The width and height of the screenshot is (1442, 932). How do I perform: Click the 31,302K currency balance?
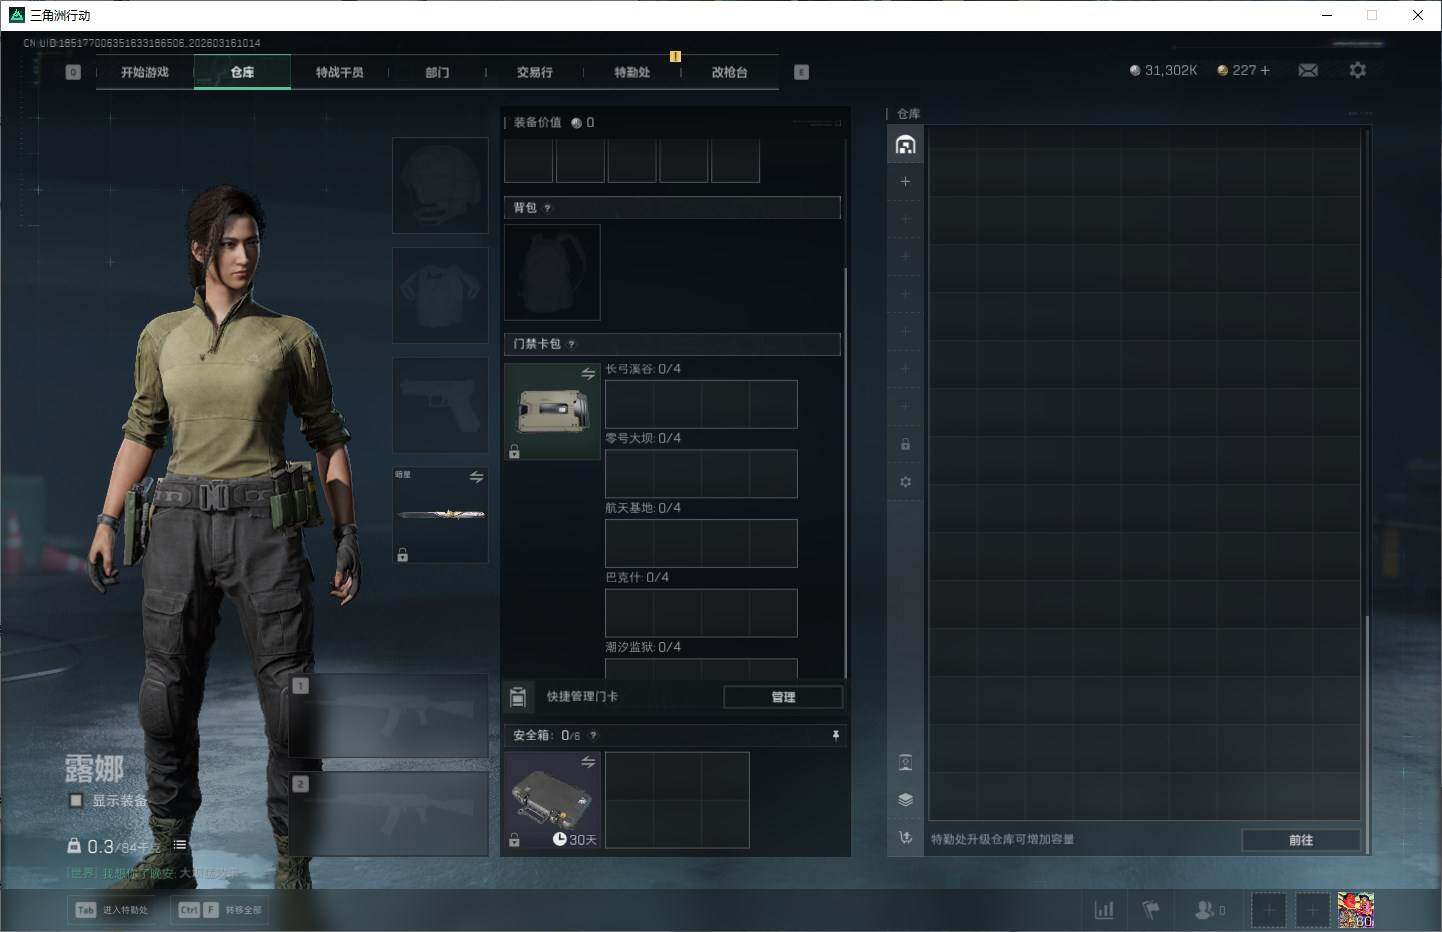1163,70
